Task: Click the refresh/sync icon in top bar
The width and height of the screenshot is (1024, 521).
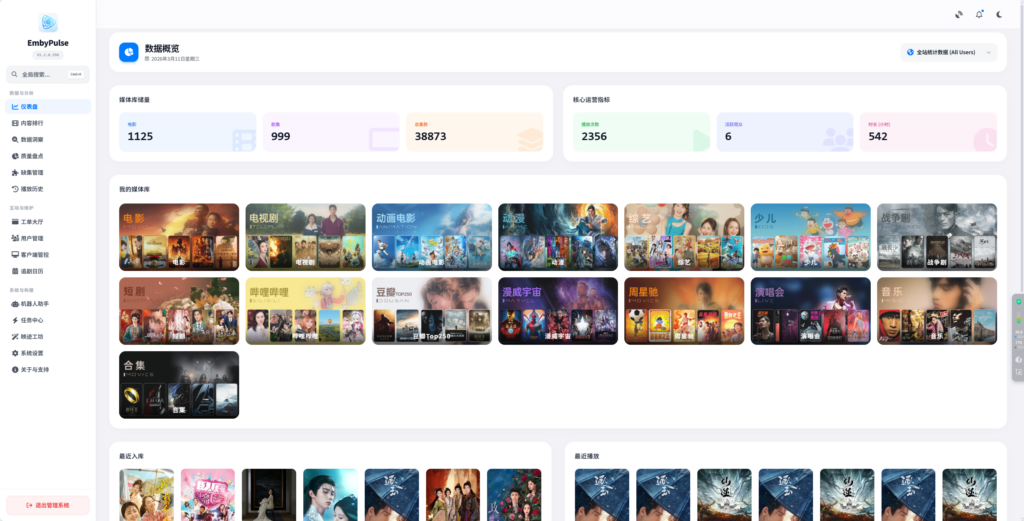Action: (959, 14)
